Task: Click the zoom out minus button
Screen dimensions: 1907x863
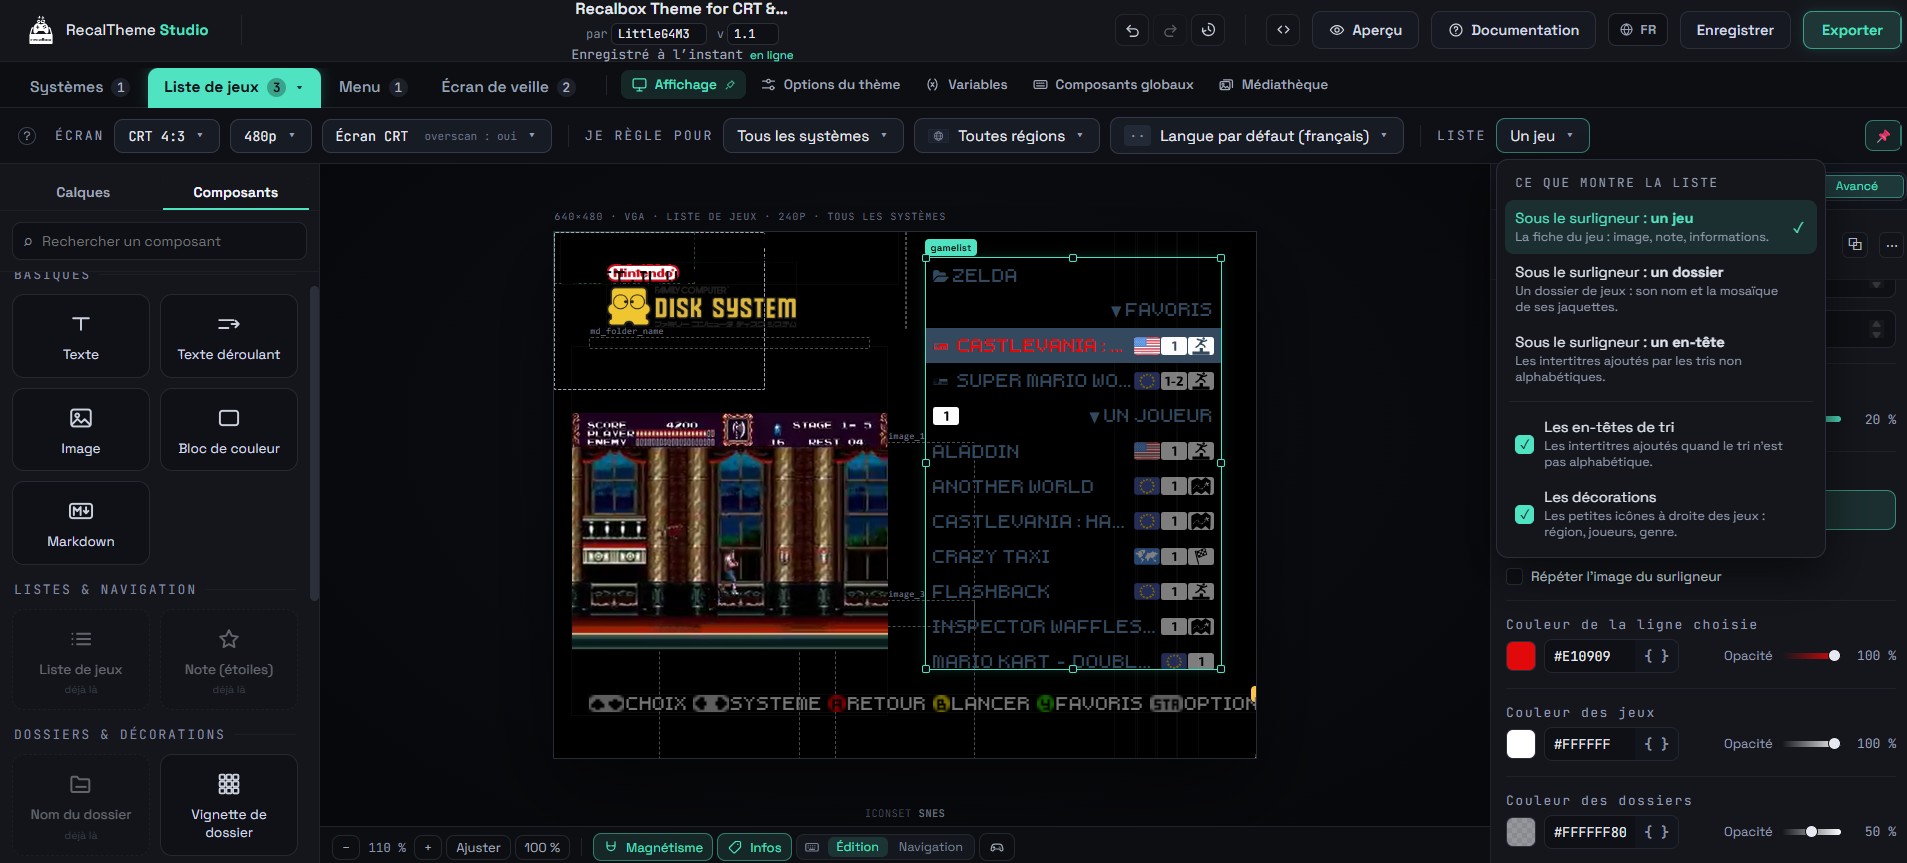Action: click(346, 847)
